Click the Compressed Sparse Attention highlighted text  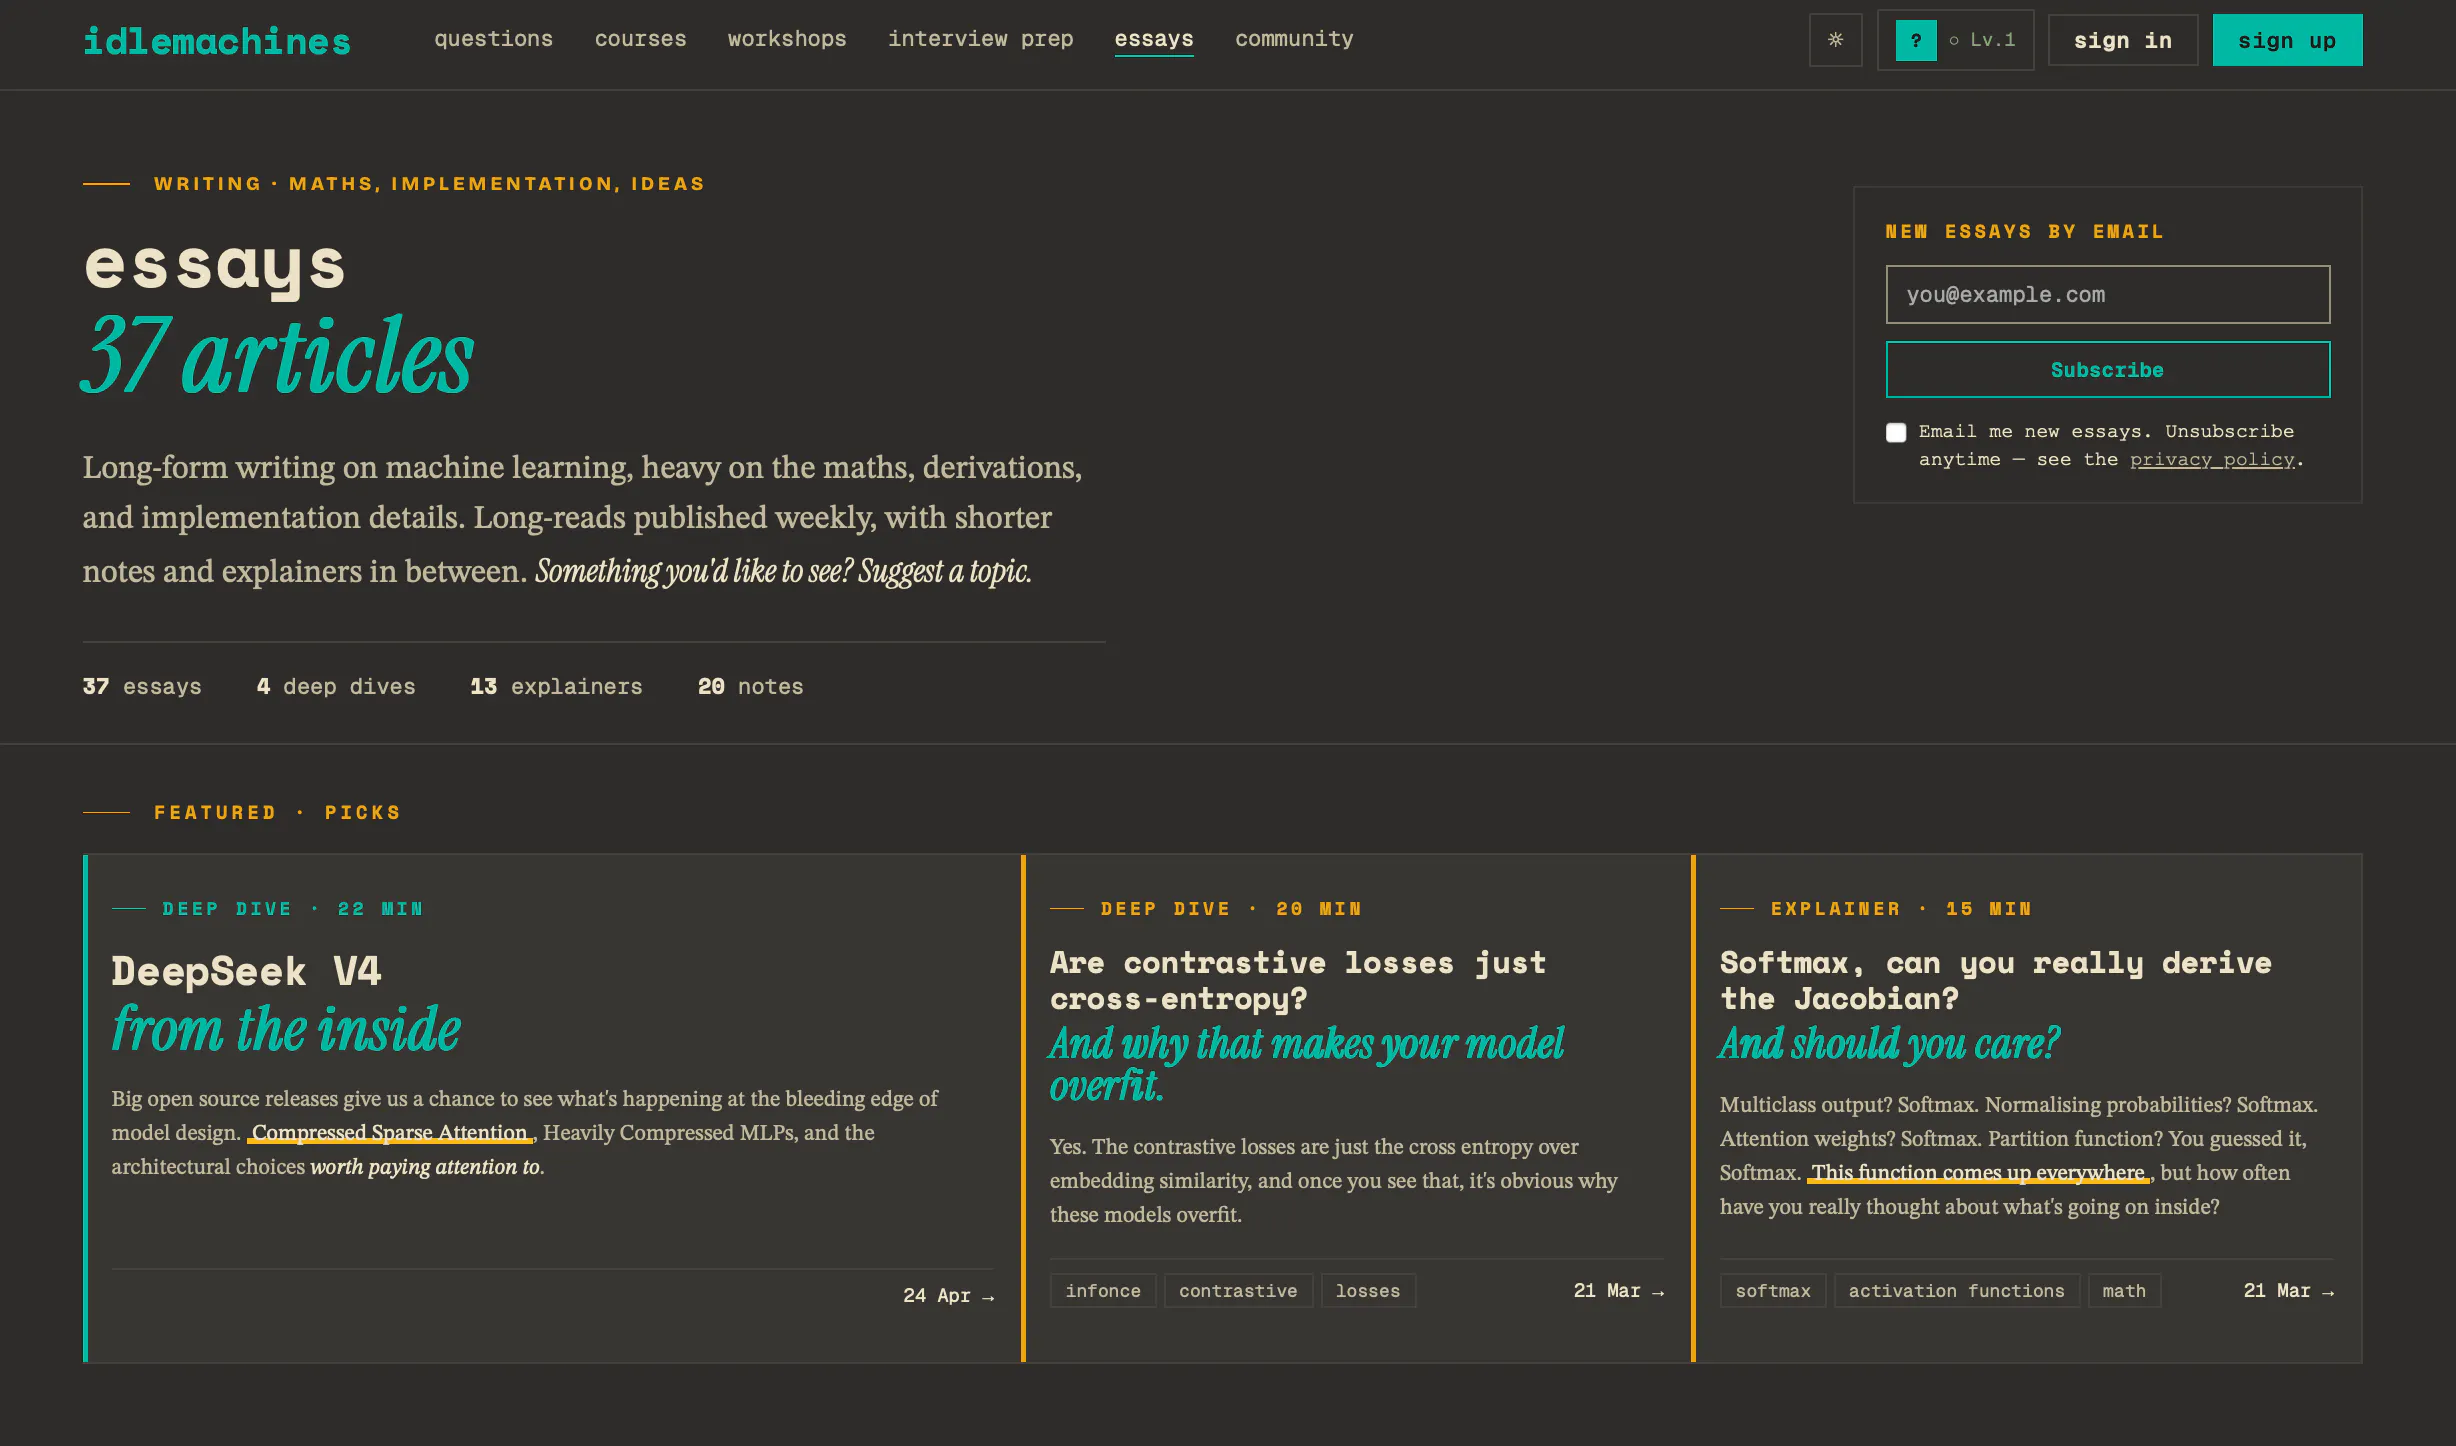tap(390, 1133)
